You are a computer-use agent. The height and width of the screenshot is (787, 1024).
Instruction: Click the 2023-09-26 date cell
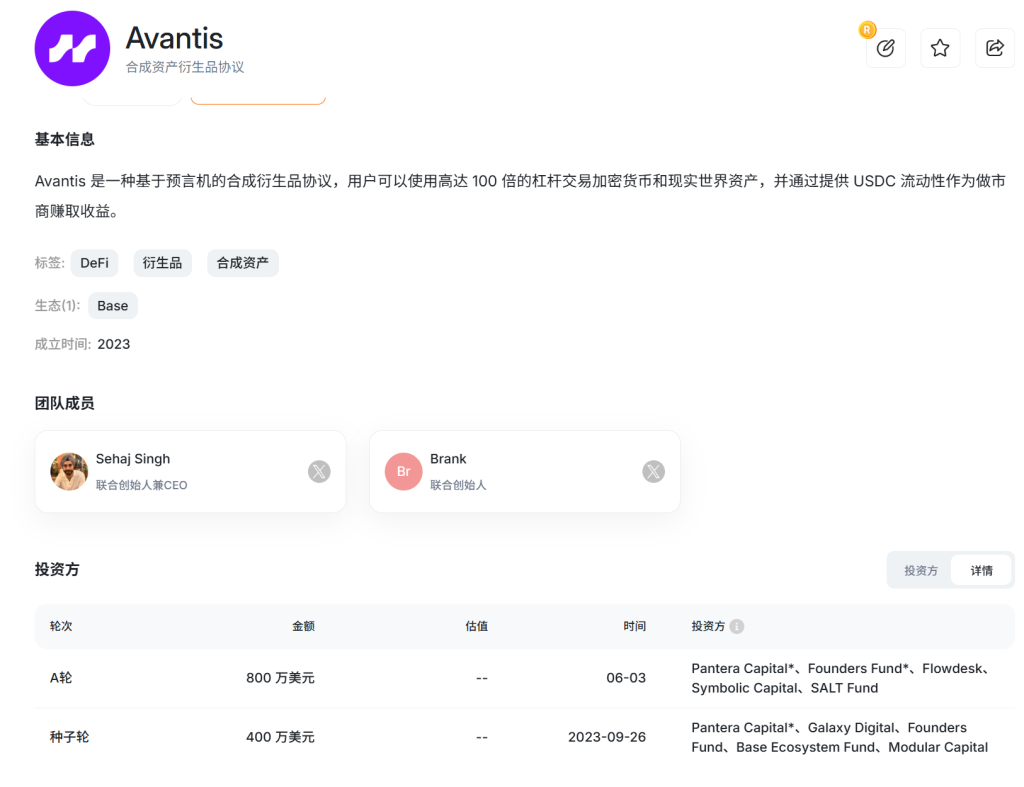(x=607, y=737)
